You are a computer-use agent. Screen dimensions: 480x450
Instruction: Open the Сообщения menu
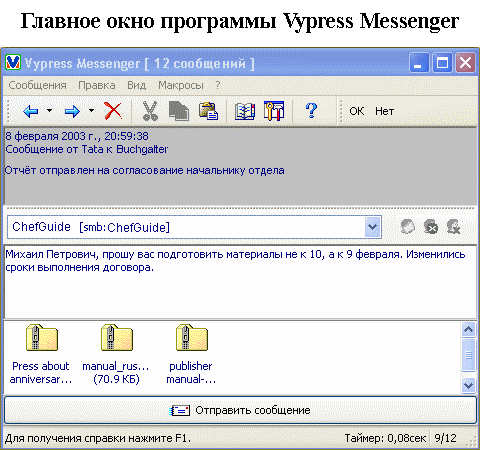(x=37, y=85)
